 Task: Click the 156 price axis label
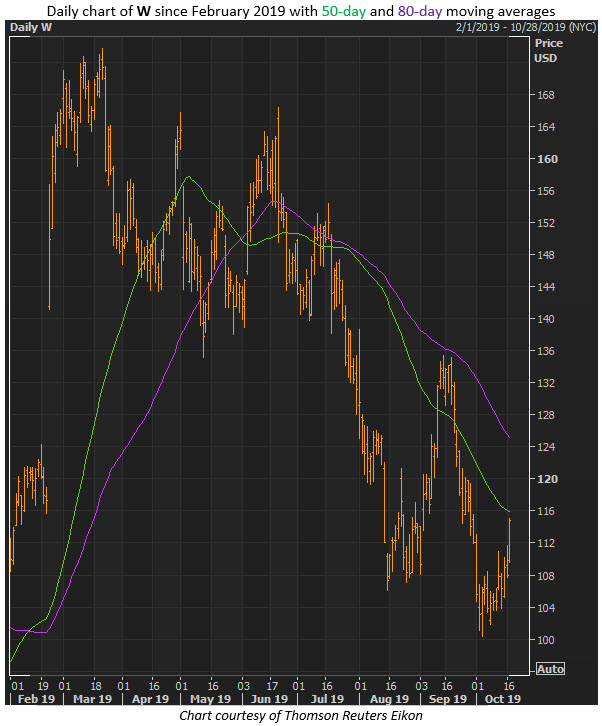tap(545, 191)
